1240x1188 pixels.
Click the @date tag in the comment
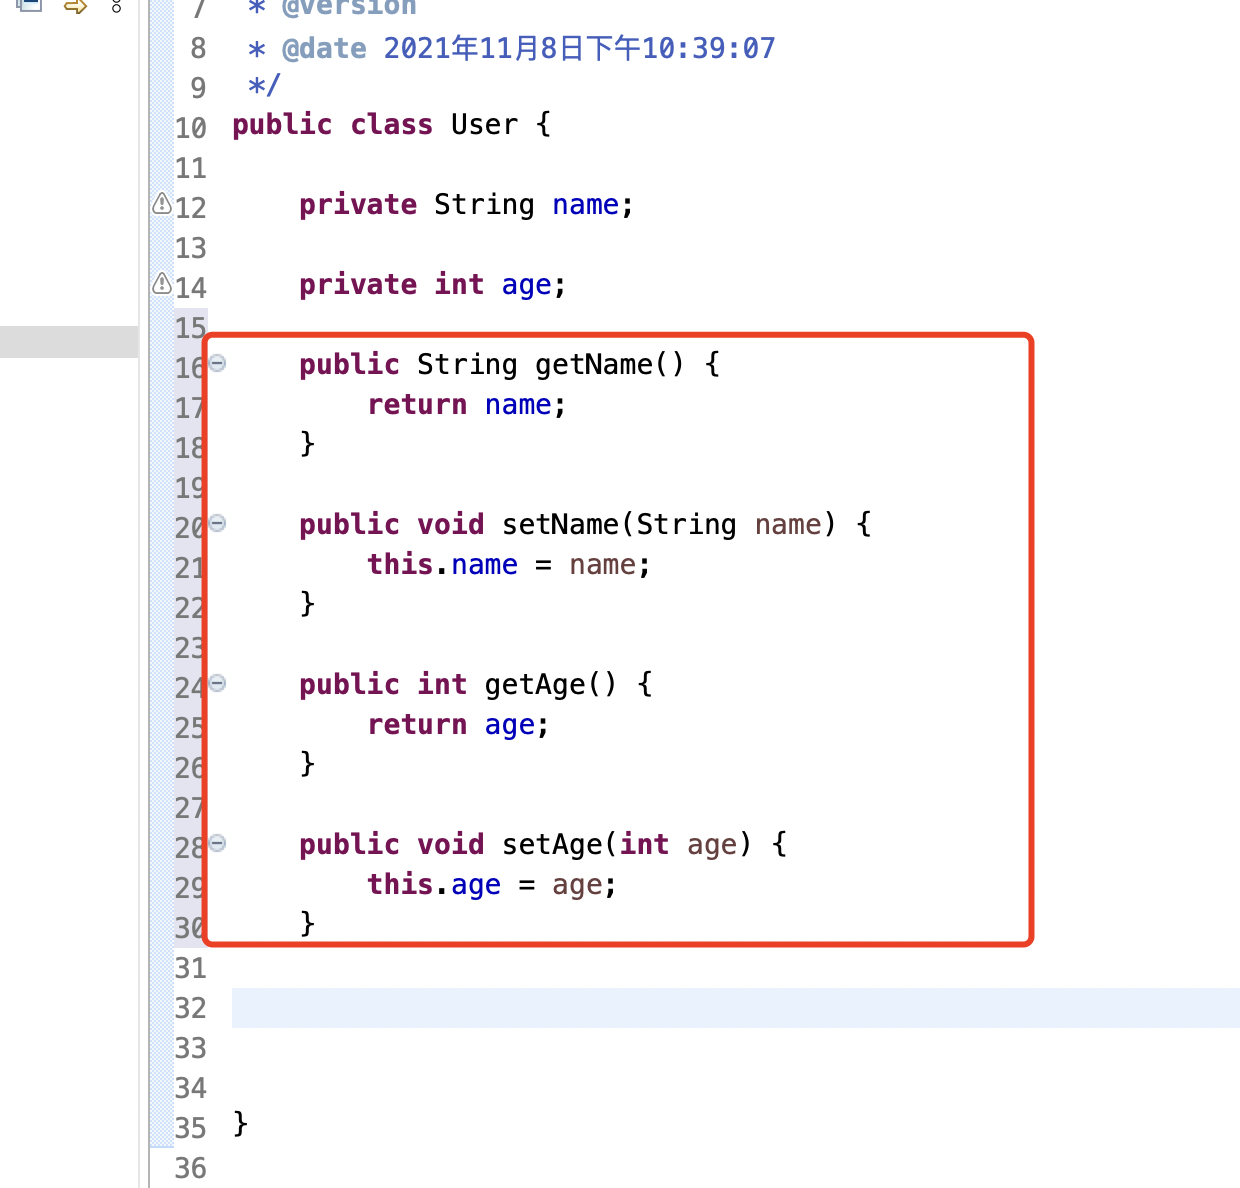point(324,48)
